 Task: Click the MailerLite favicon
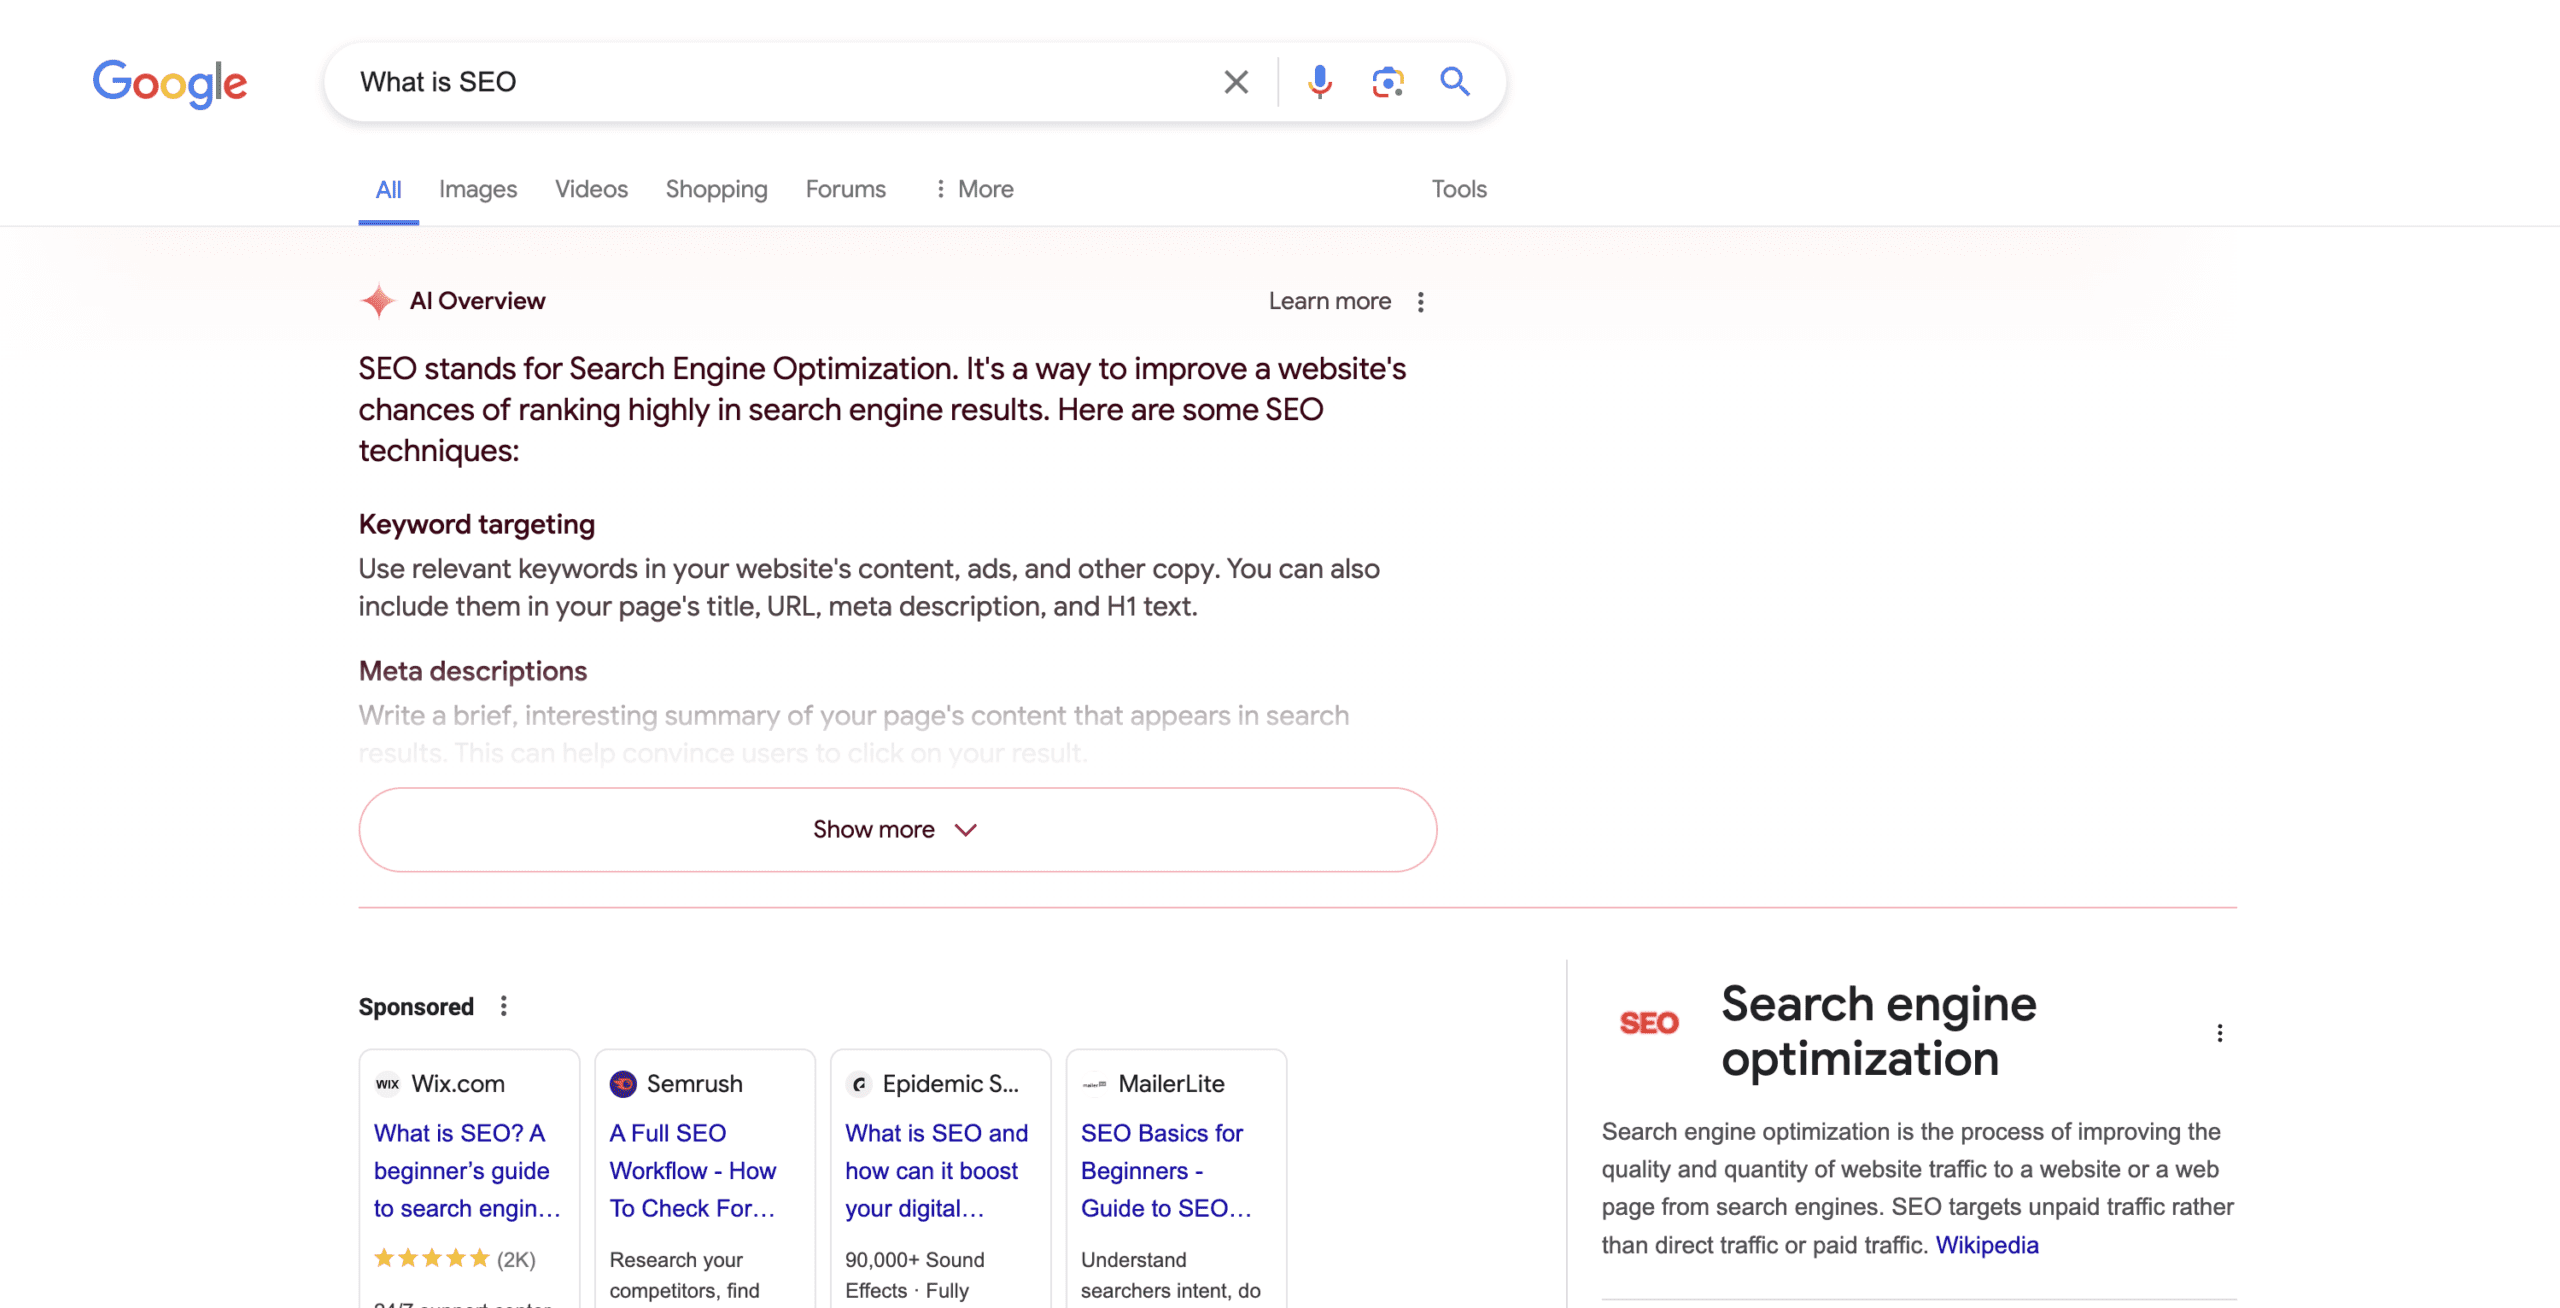[x=1094, y=1084]
